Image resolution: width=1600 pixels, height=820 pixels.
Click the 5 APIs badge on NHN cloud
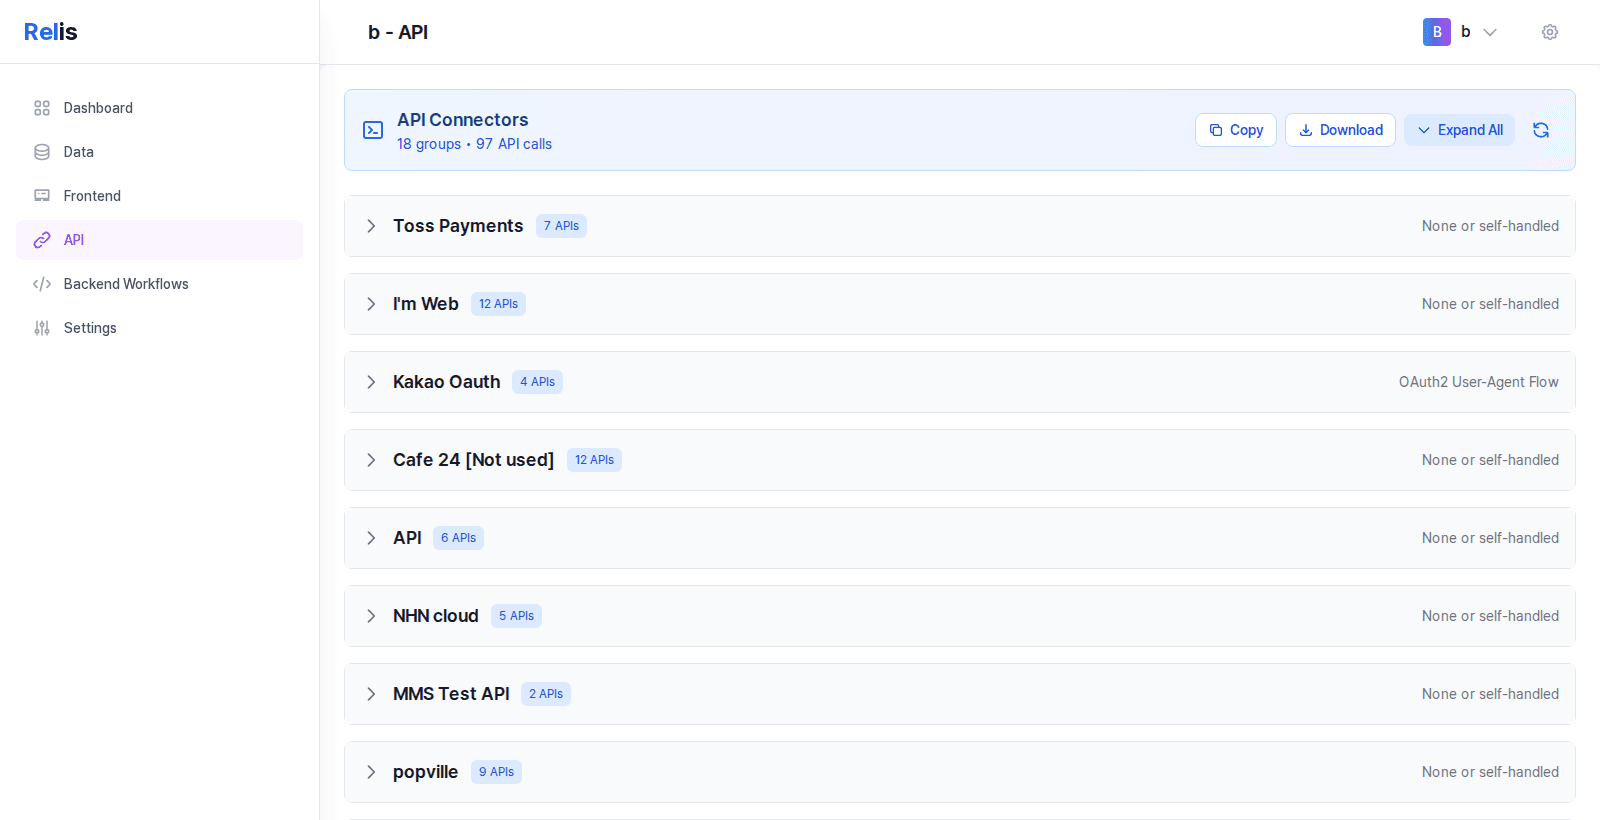pyautogui.click(x=516, y=616)
